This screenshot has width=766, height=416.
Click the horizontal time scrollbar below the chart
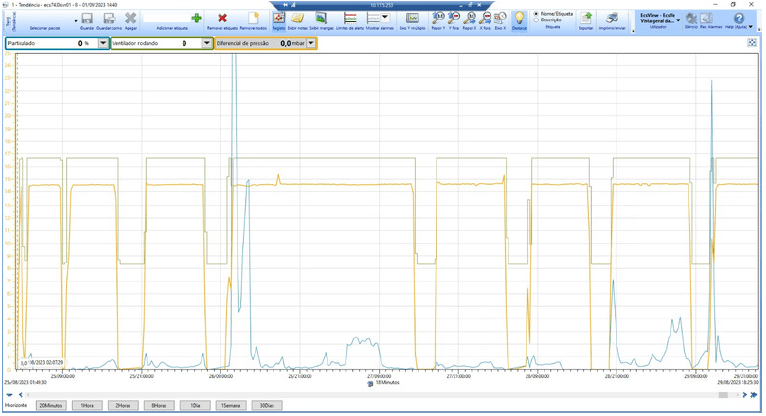pos(380,394)
